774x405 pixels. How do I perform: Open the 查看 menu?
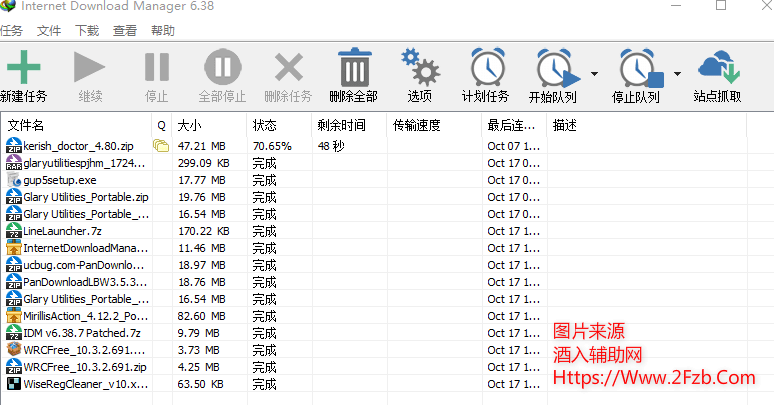click(125, 31)
